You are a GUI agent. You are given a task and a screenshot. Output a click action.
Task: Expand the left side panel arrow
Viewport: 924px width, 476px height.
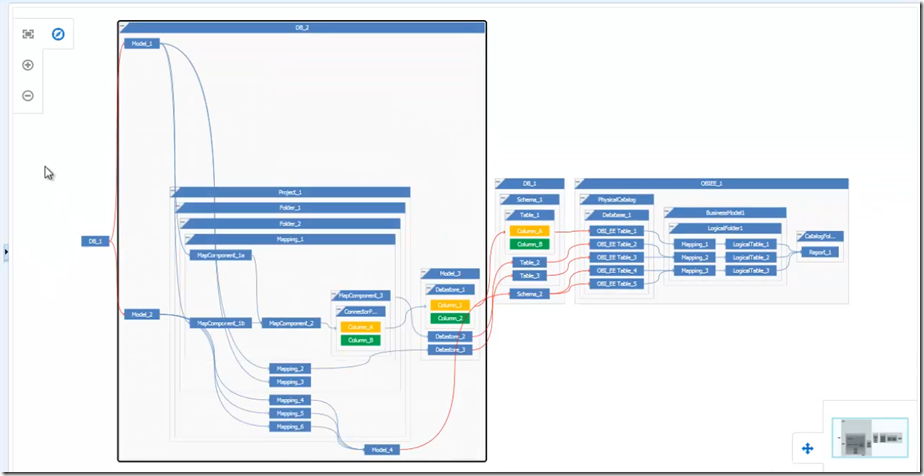click(x=5, y=253)
